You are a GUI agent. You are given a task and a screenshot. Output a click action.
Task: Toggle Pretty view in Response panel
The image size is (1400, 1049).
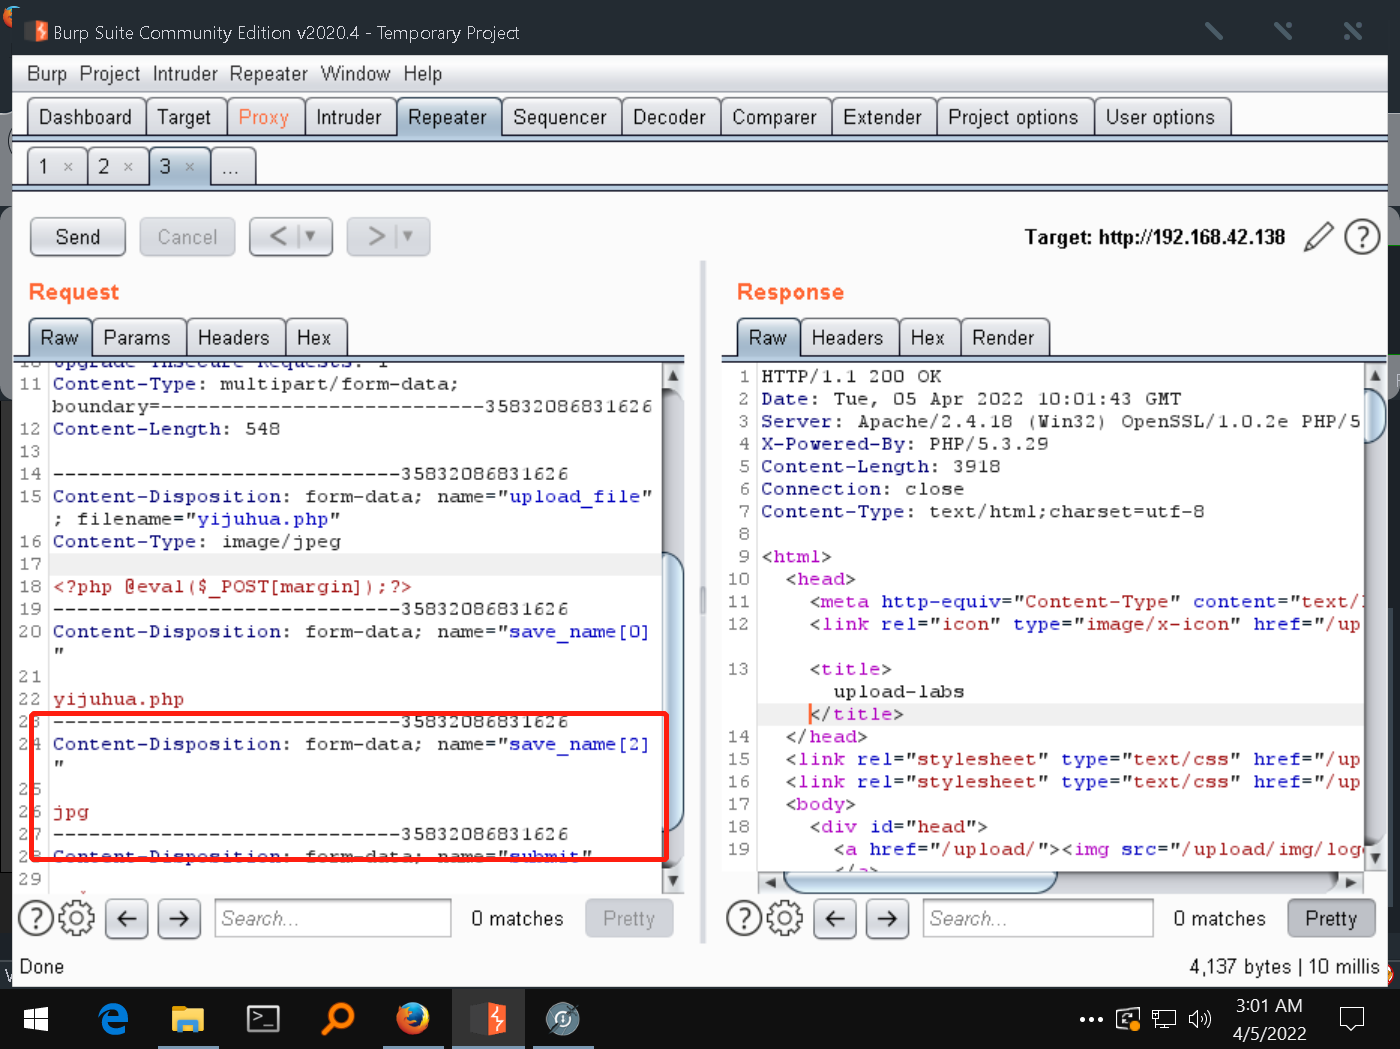1331,918
